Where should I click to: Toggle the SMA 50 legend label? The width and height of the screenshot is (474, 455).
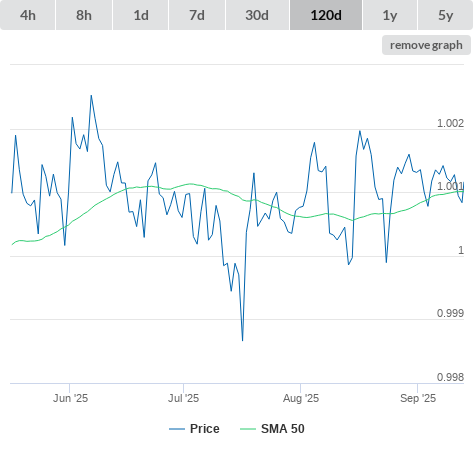coord(283,429)
